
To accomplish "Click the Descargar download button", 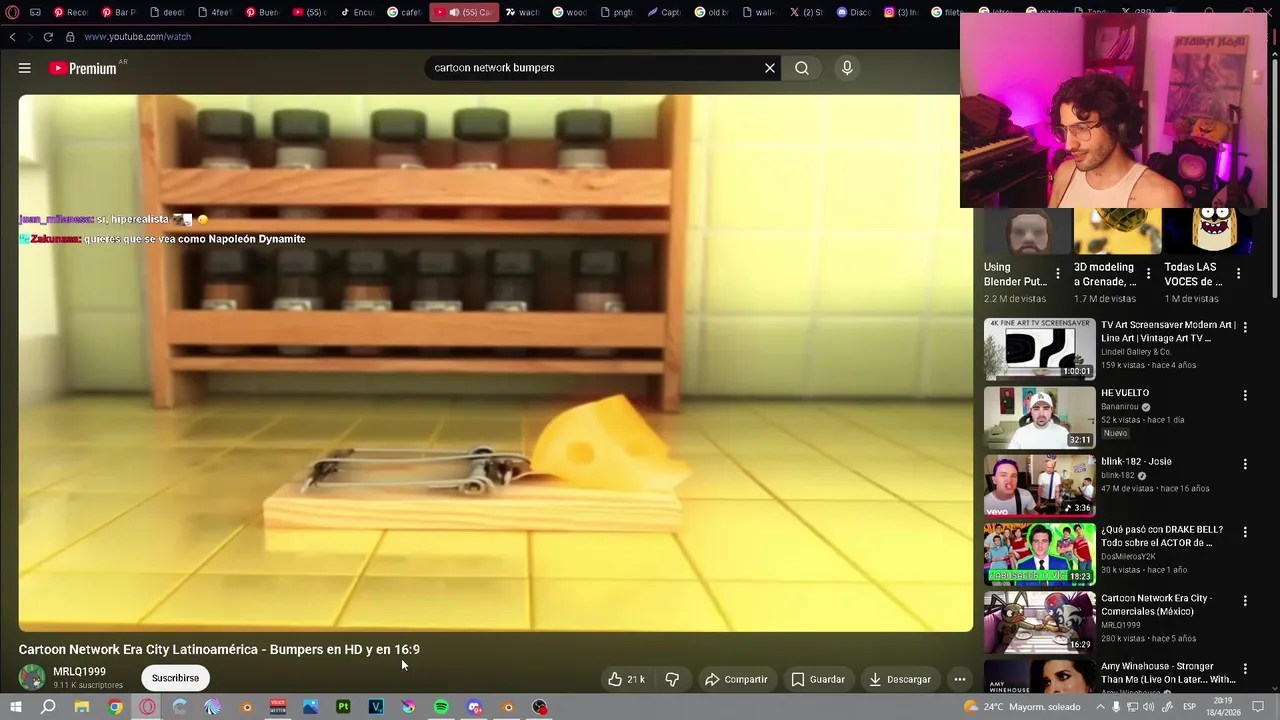I will coord(900,679).
